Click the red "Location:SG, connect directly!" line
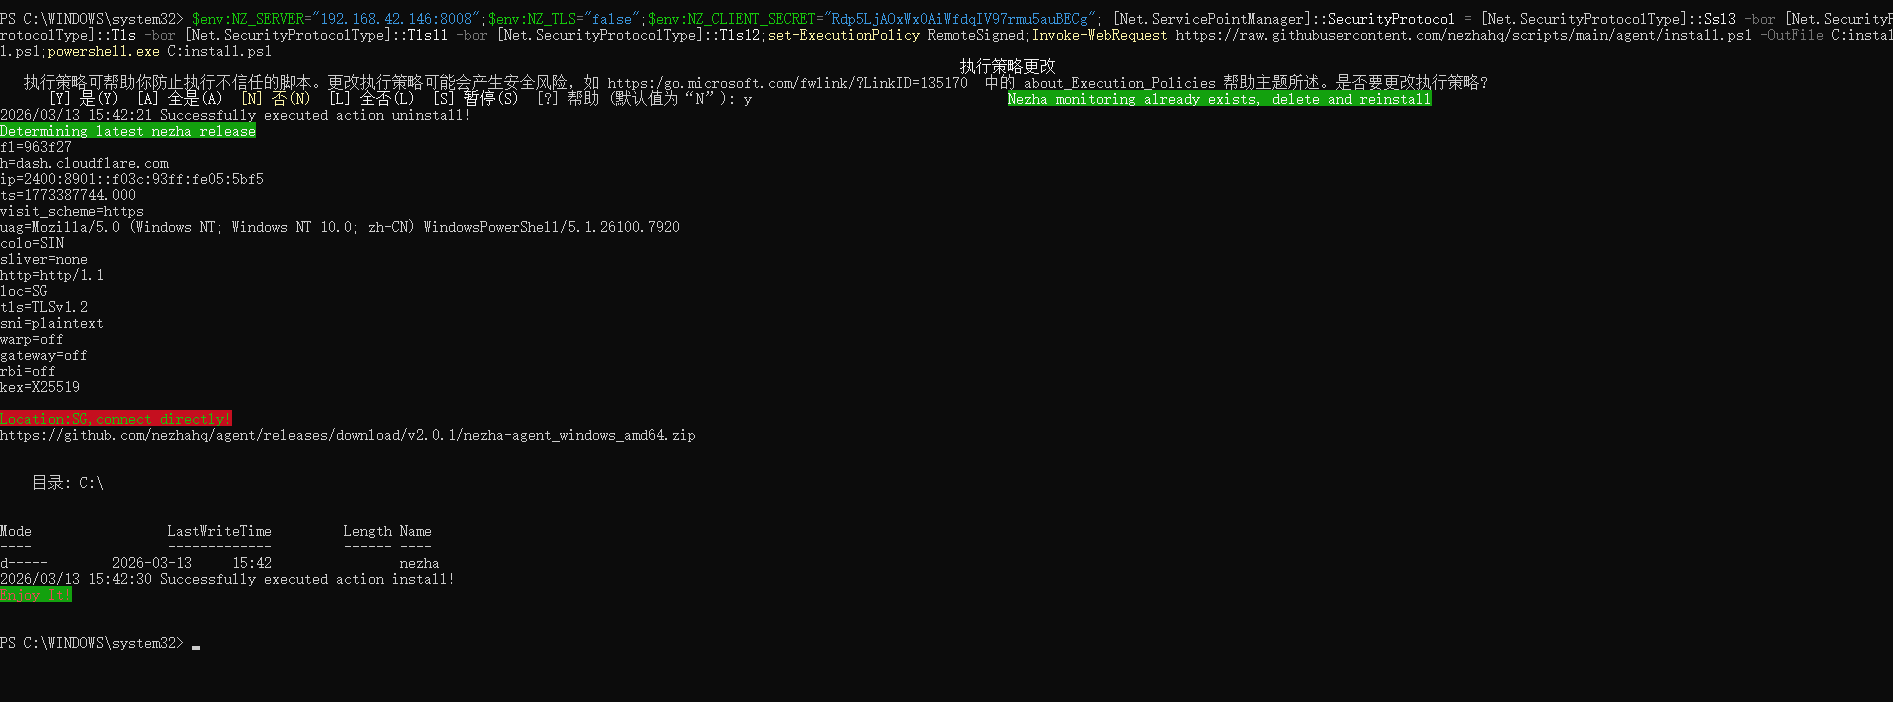This screenshot has height=702, width=1893. pyautogui.click(x=115, y=419)
